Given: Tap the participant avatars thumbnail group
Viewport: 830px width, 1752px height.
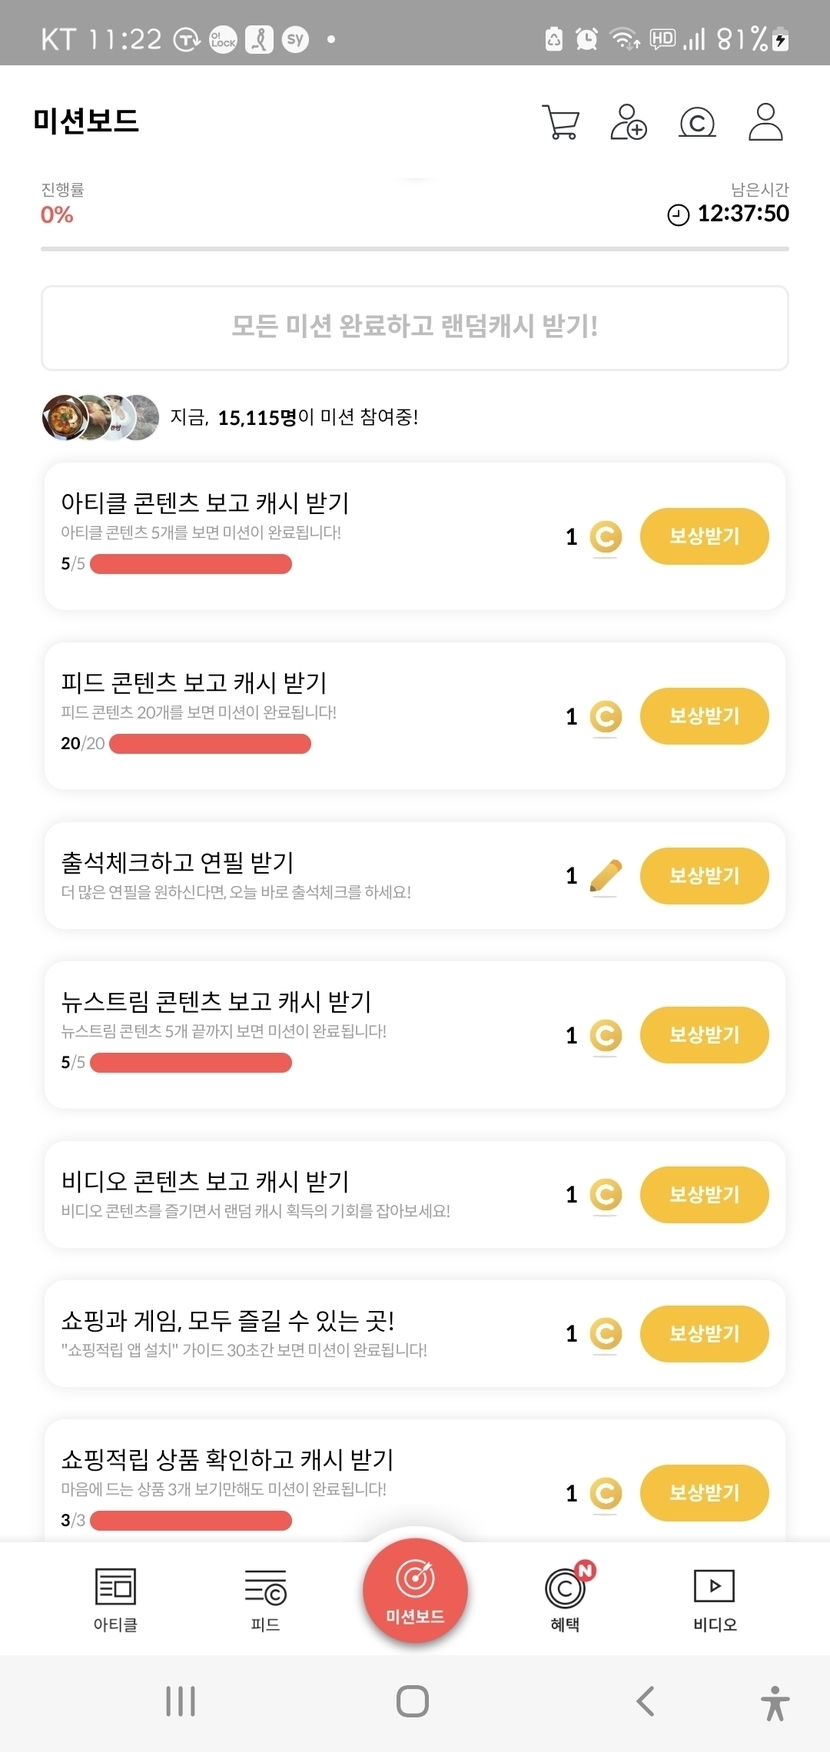Looking at the screenshot, I should (100, 417).
